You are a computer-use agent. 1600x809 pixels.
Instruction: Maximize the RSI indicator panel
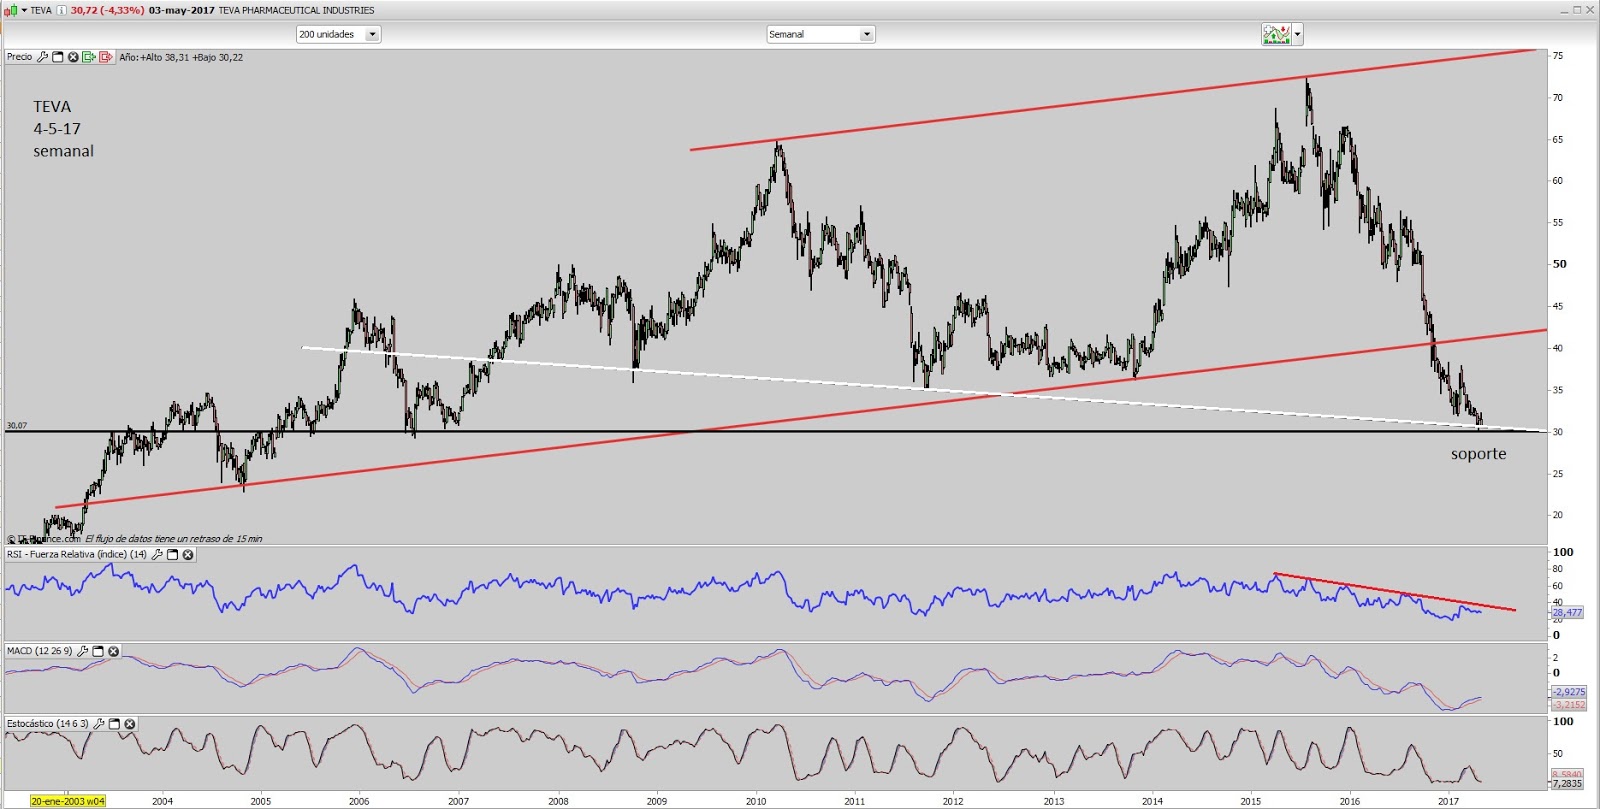click(172, 554)
